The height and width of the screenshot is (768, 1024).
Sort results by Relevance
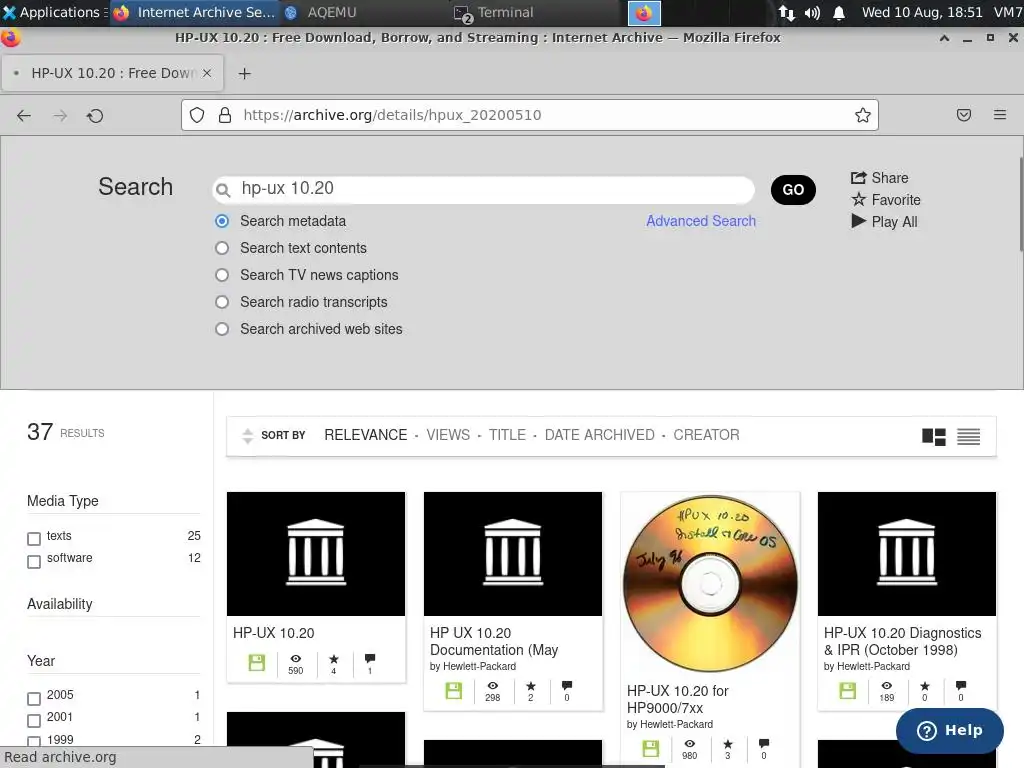click(x=366, y=435)
